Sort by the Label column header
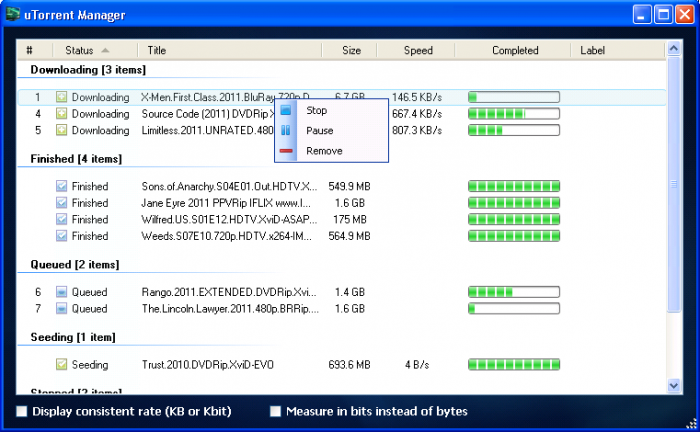The image size is (700, 432). pyautogui.click(x=618, y=50)
